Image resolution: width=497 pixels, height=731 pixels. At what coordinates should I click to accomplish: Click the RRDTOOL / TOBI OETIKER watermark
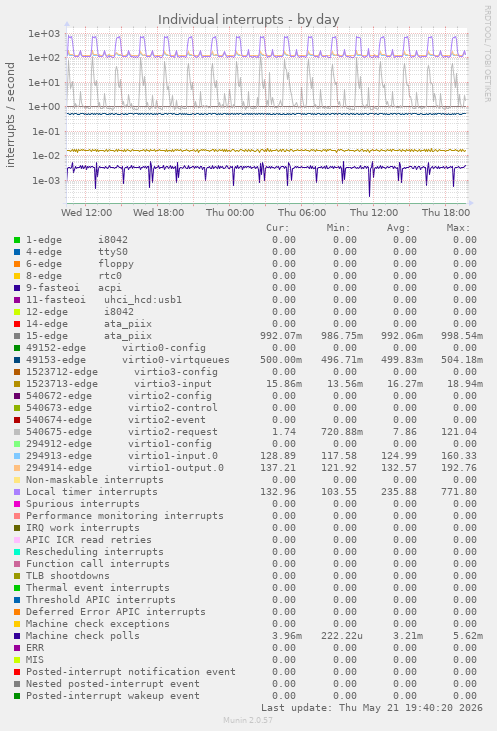487,54
